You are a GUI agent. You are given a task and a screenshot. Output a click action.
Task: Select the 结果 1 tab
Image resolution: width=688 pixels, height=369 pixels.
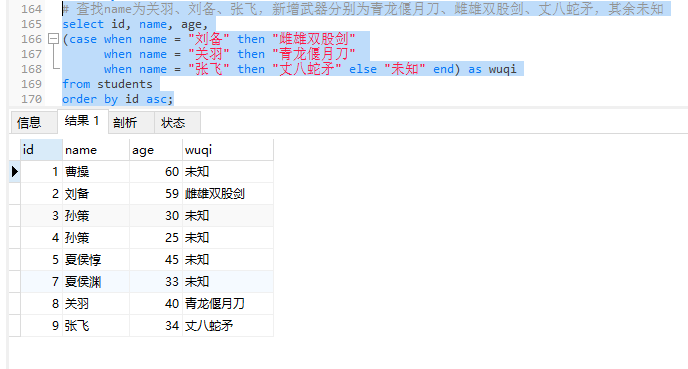coord(82,121)
